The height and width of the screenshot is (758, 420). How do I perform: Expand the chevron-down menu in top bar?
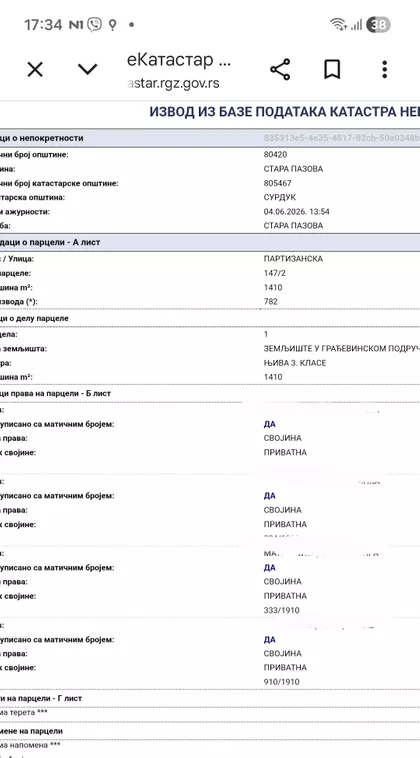click(x=87, y=70)
